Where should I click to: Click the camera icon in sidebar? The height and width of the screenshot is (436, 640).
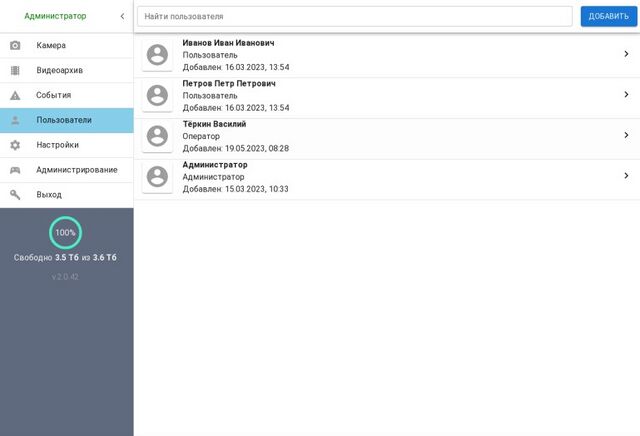[x=15, y=45]
